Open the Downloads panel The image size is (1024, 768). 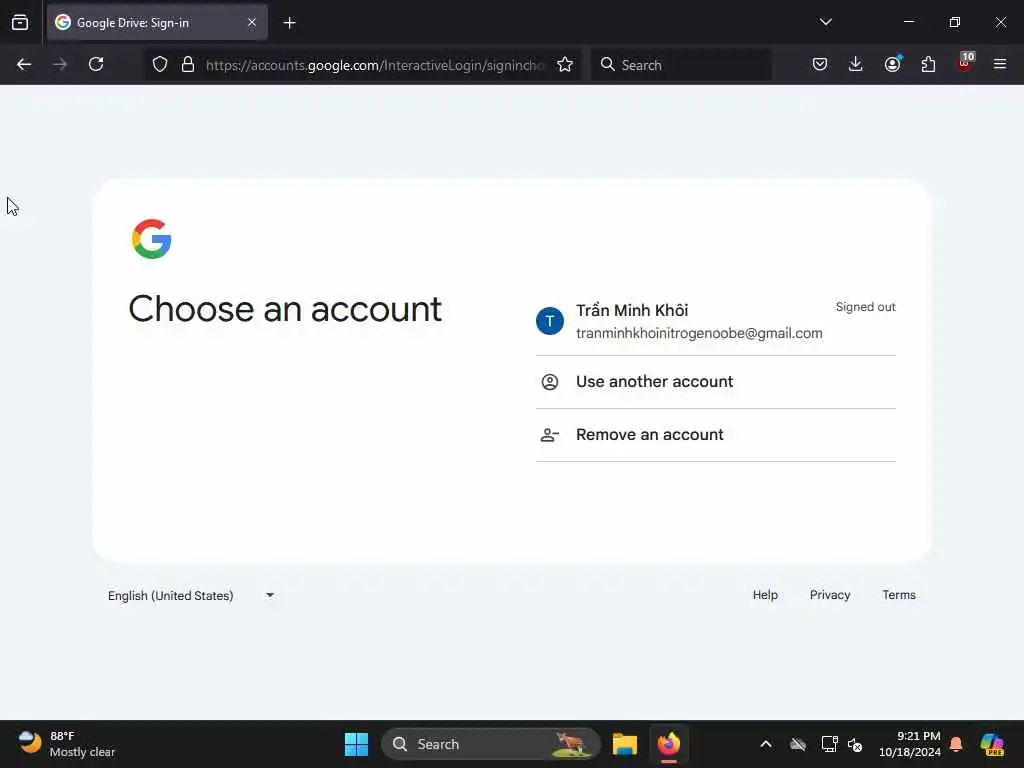tap(856, 64)
